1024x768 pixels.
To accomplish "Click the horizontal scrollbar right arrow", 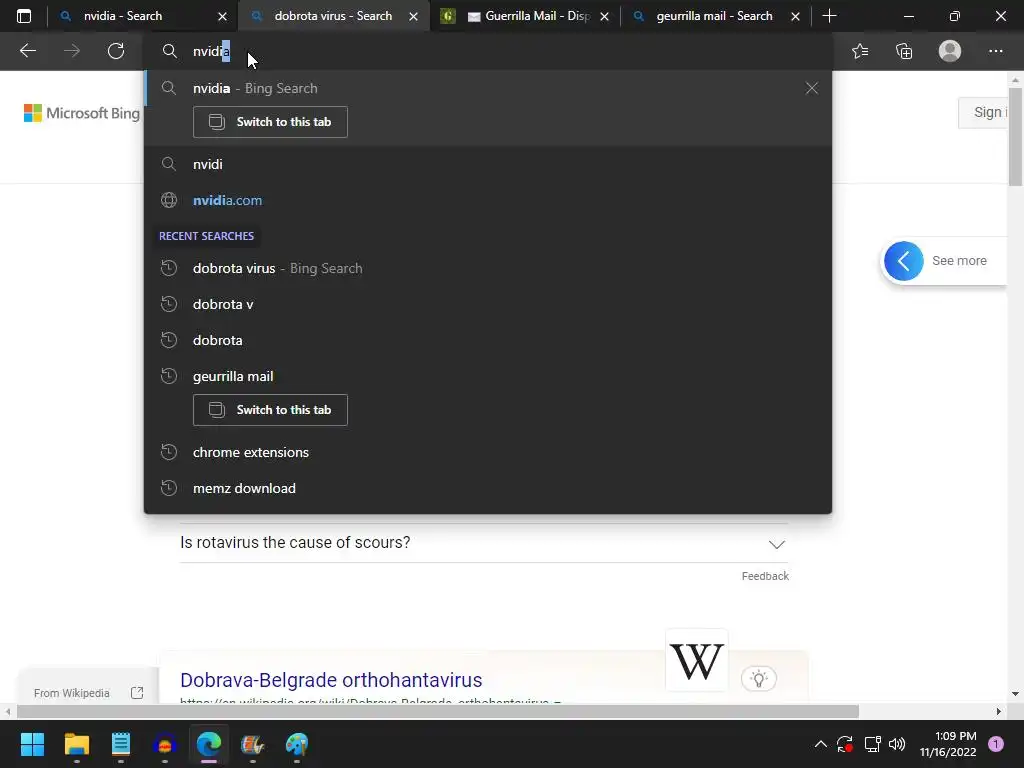I will 999,711.
